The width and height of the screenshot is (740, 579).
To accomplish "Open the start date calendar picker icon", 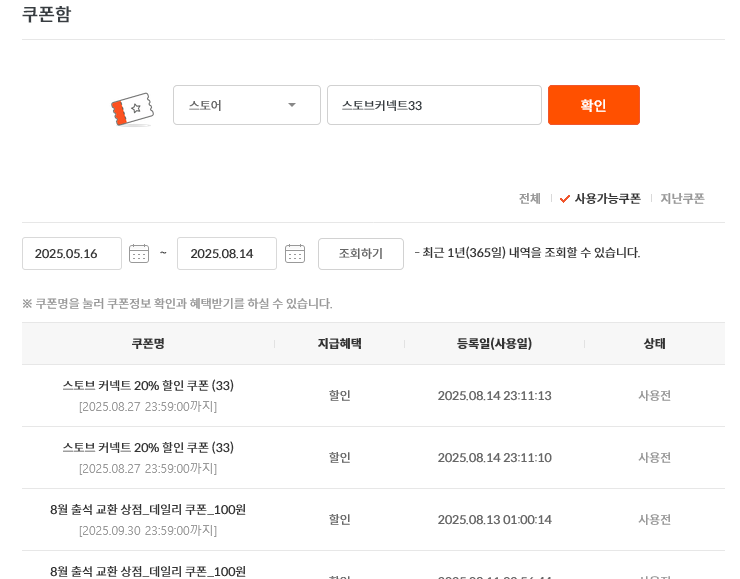I will pyautogui.click(x=139, y=253).
